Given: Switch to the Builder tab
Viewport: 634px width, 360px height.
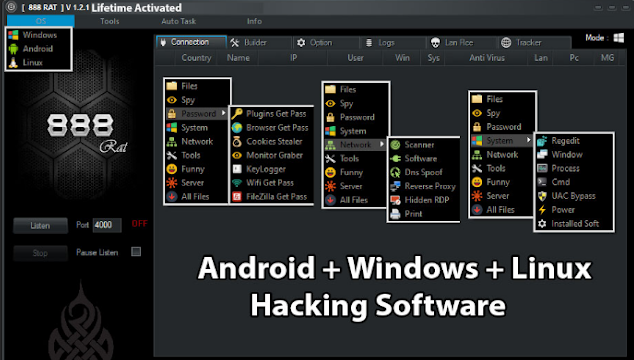Looking at the screenshot, I should click(259, 42).
